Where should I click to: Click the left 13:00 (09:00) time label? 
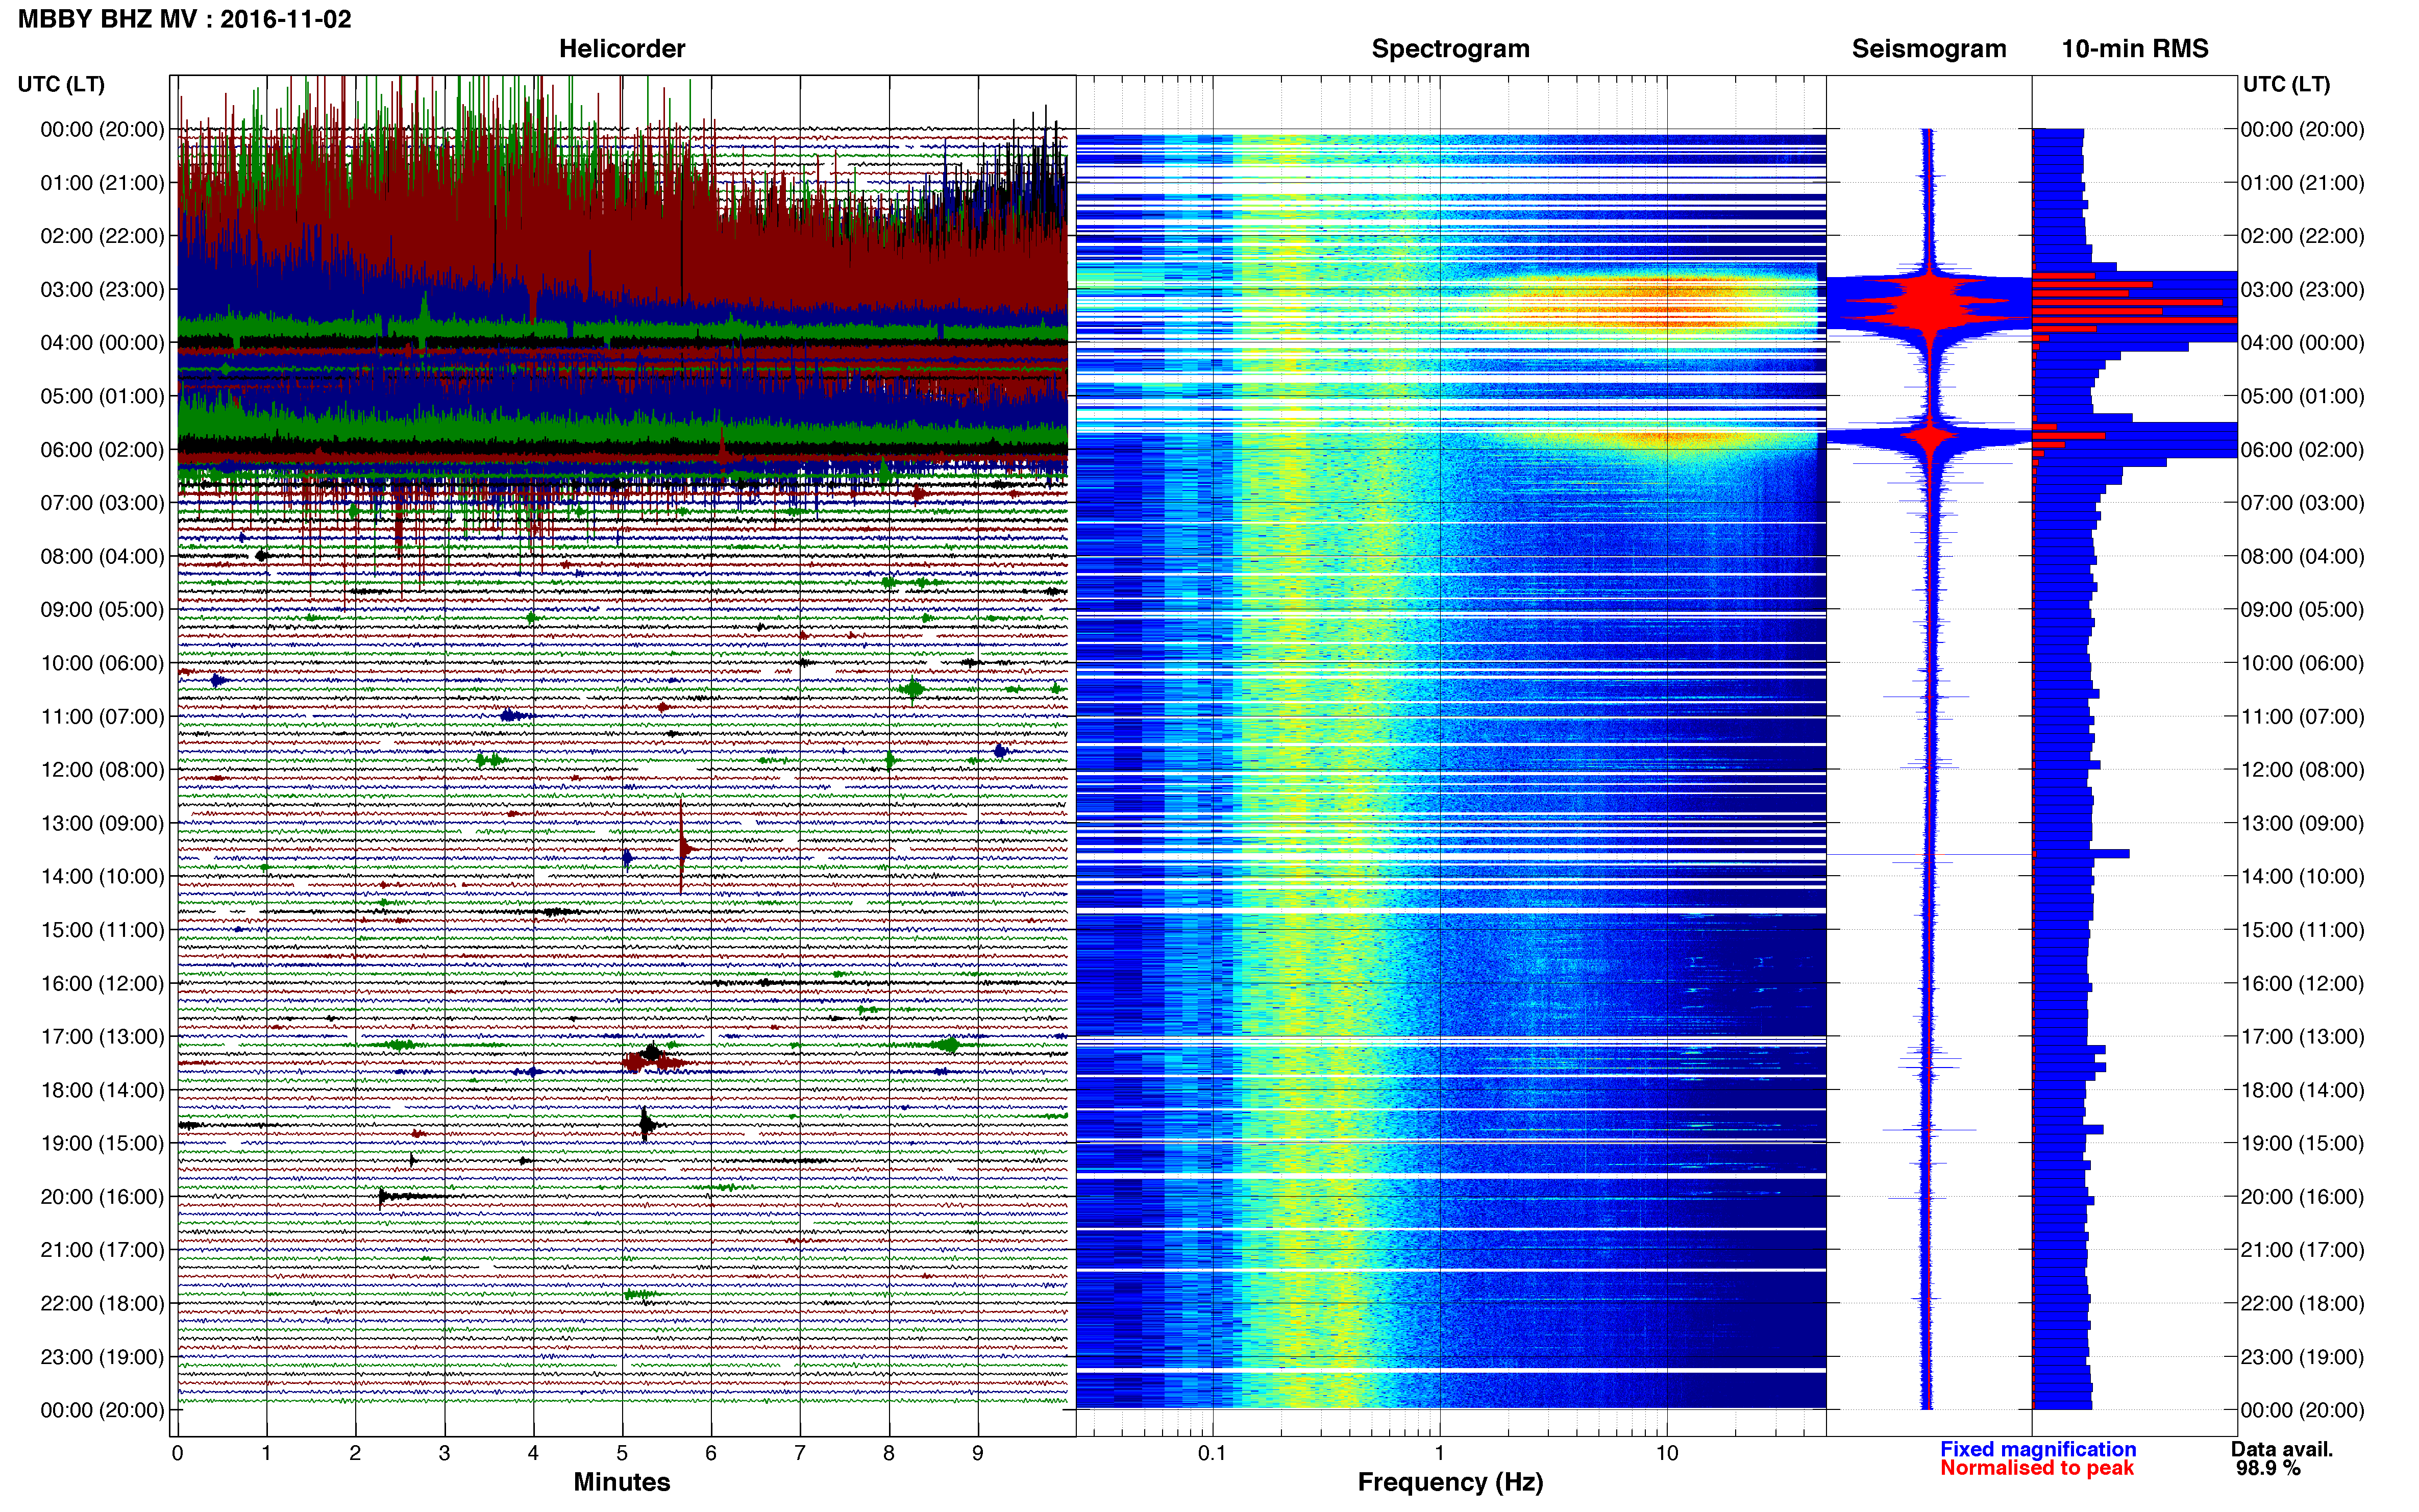pyautogui.click(x=102, y=824)
